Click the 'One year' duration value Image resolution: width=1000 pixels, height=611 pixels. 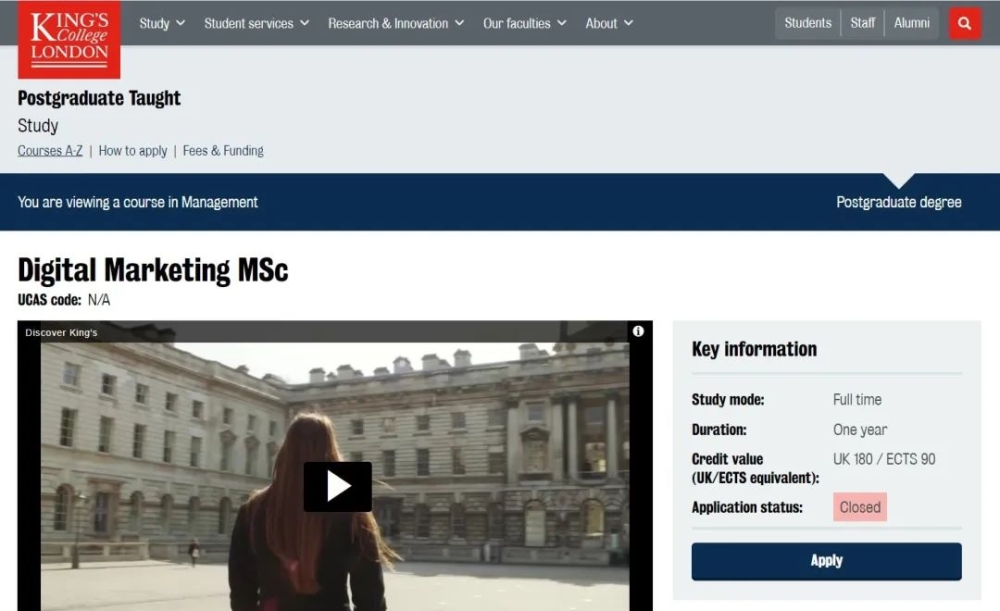[860, 430]
